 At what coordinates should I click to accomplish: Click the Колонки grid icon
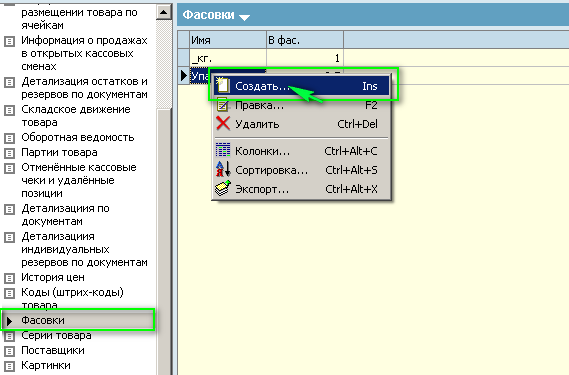[223, 150]
